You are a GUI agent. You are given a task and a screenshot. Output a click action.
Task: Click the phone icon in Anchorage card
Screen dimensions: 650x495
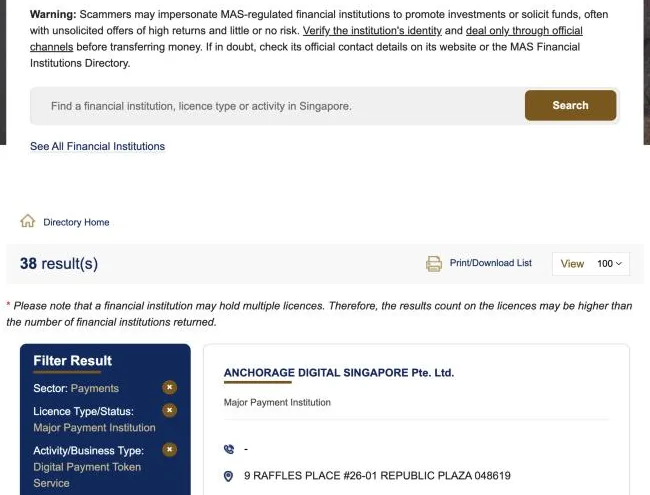tap(229, 449)
